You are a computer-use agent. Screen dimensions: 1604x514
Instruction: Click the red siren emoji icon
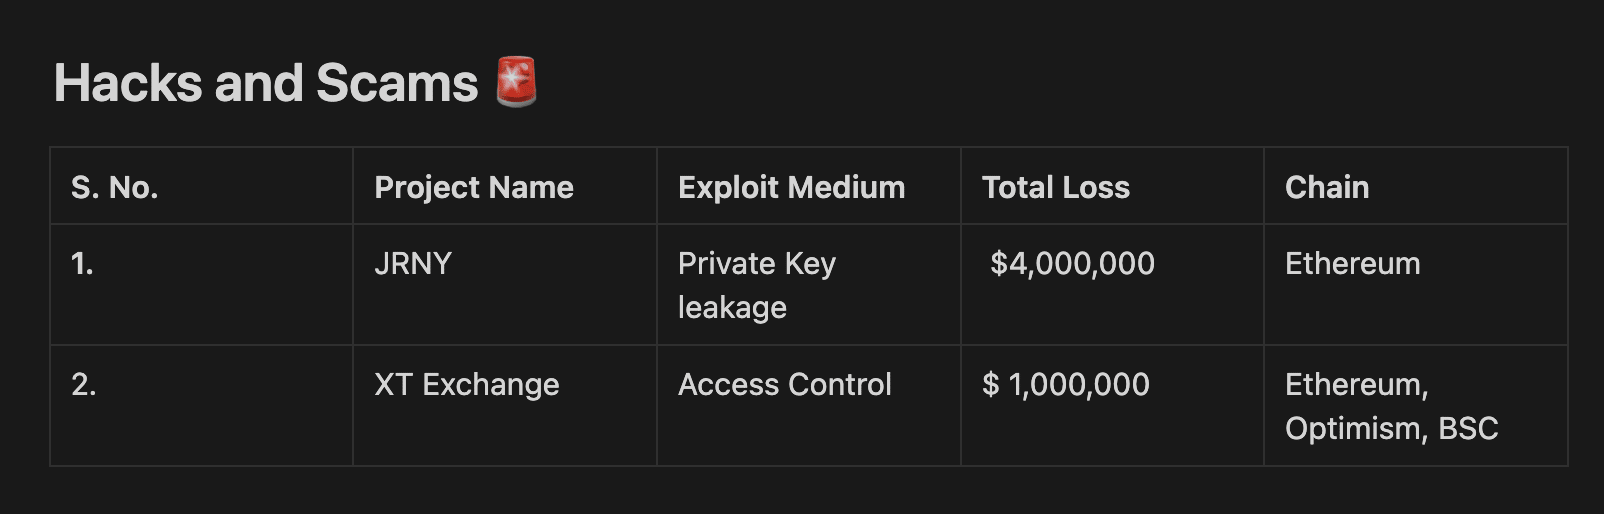coord(517,82)
